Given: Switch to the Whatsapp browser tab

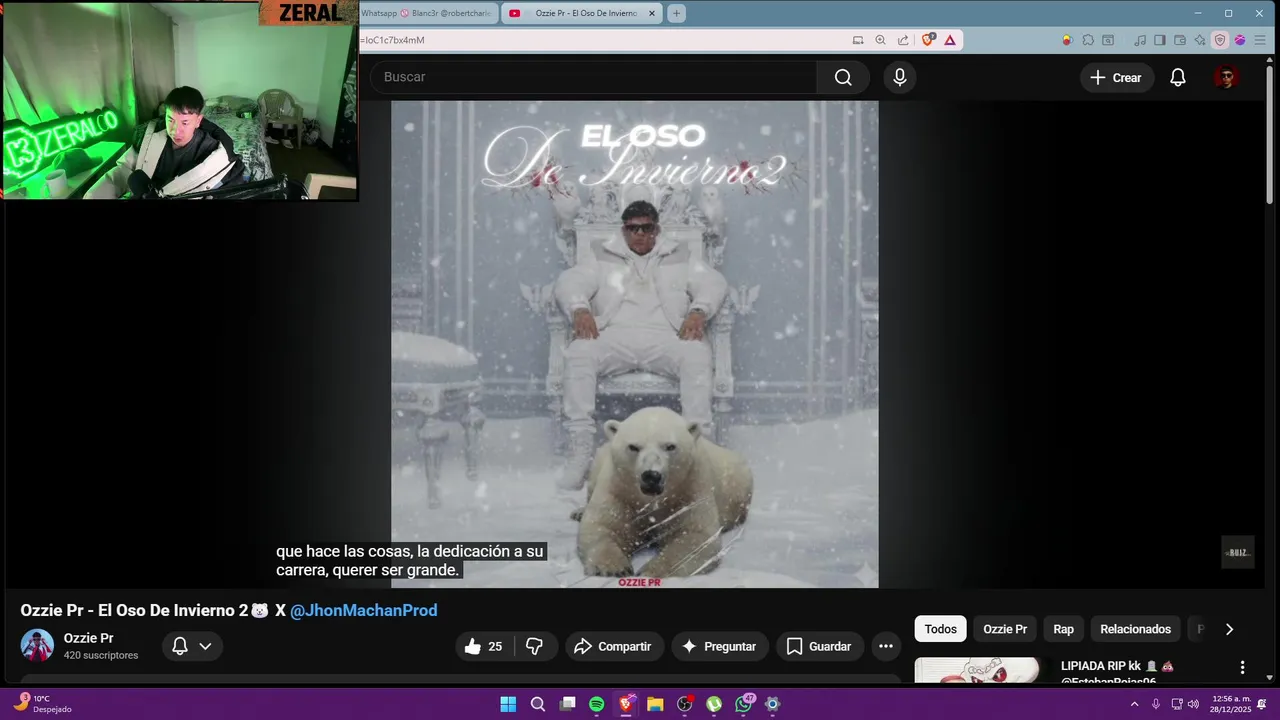Looking at the screenshot, I should point(428,13).
